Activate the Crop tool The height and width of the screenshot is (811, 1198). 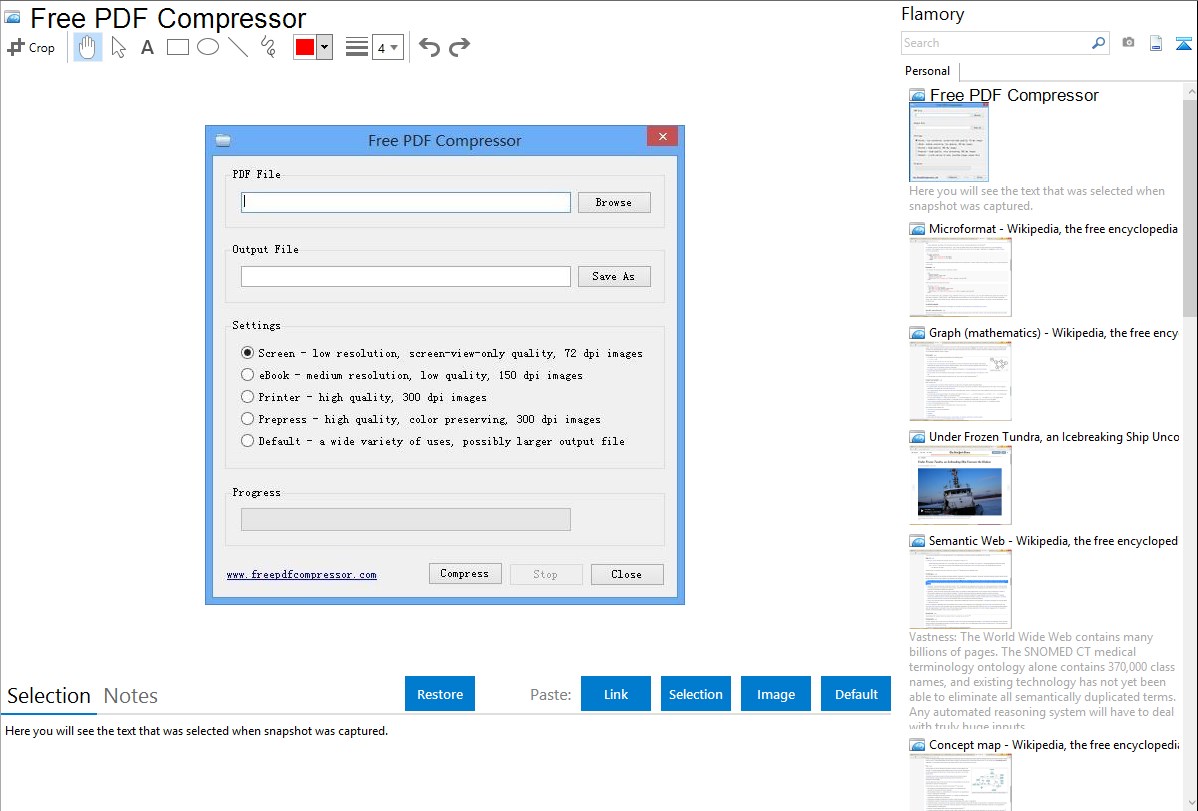click(31, 47)
